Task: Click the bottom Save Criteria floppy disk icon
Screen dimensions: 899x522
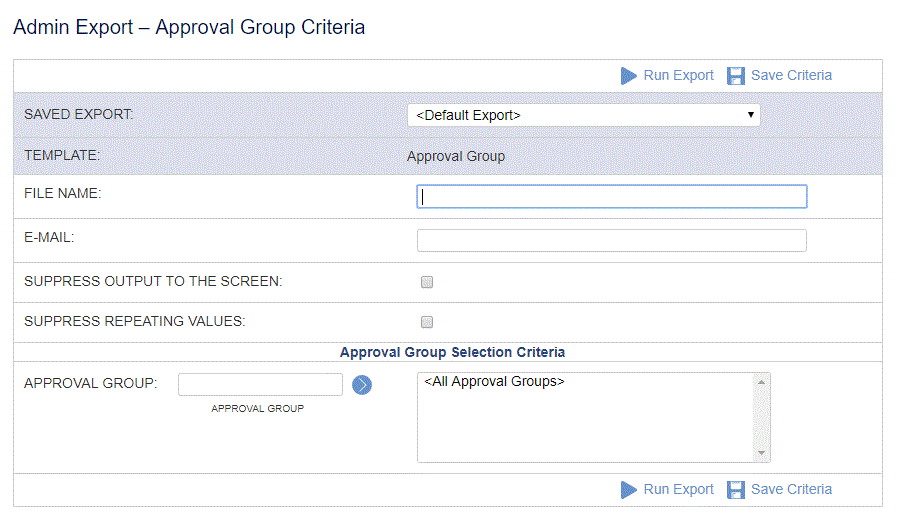Action: click(736, 490)
